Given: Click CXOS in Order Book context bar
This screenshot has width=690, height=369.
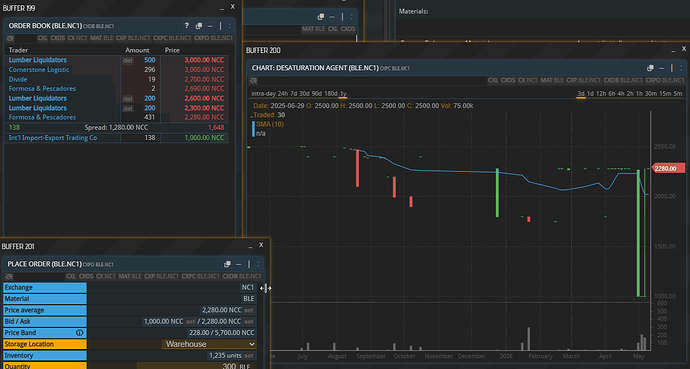Looking at the screenshot, I should point(58,38).
